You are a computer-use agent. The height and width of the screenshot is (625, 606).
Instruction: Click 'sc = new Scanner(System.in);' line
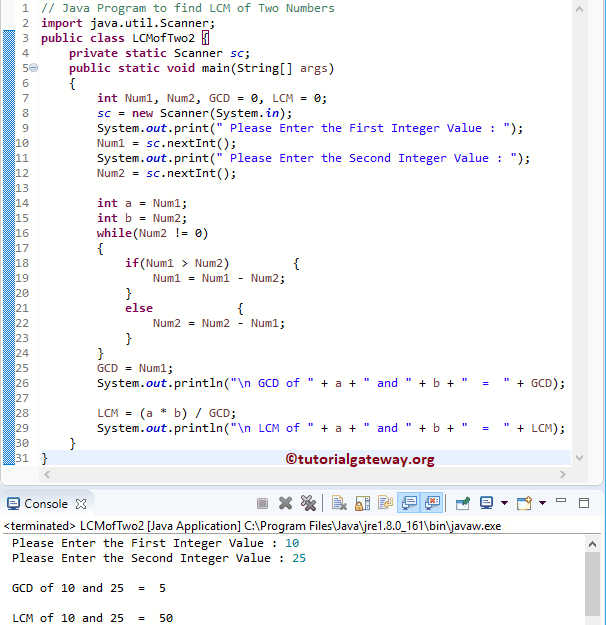click(195, 113)
